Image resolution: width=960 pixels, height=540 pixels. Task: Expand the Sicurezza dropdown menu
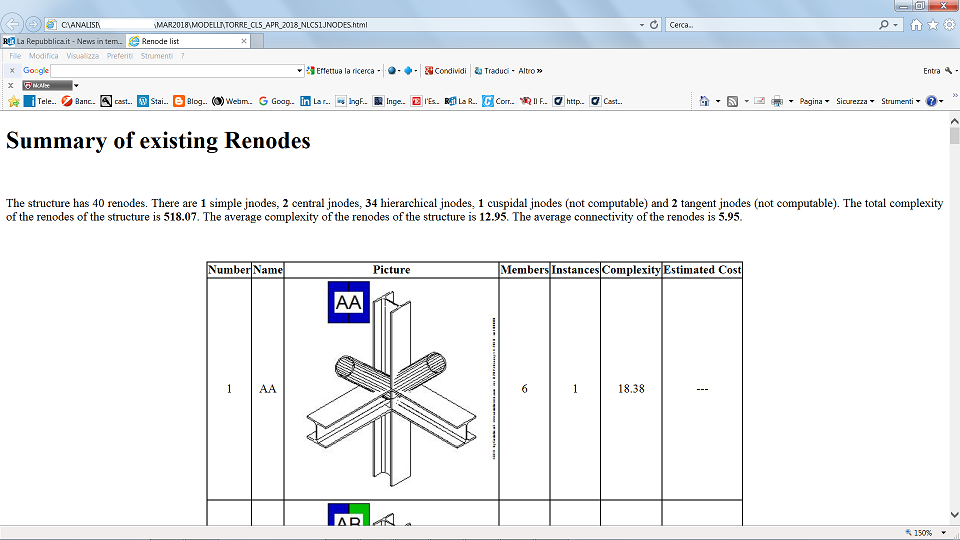855,101
